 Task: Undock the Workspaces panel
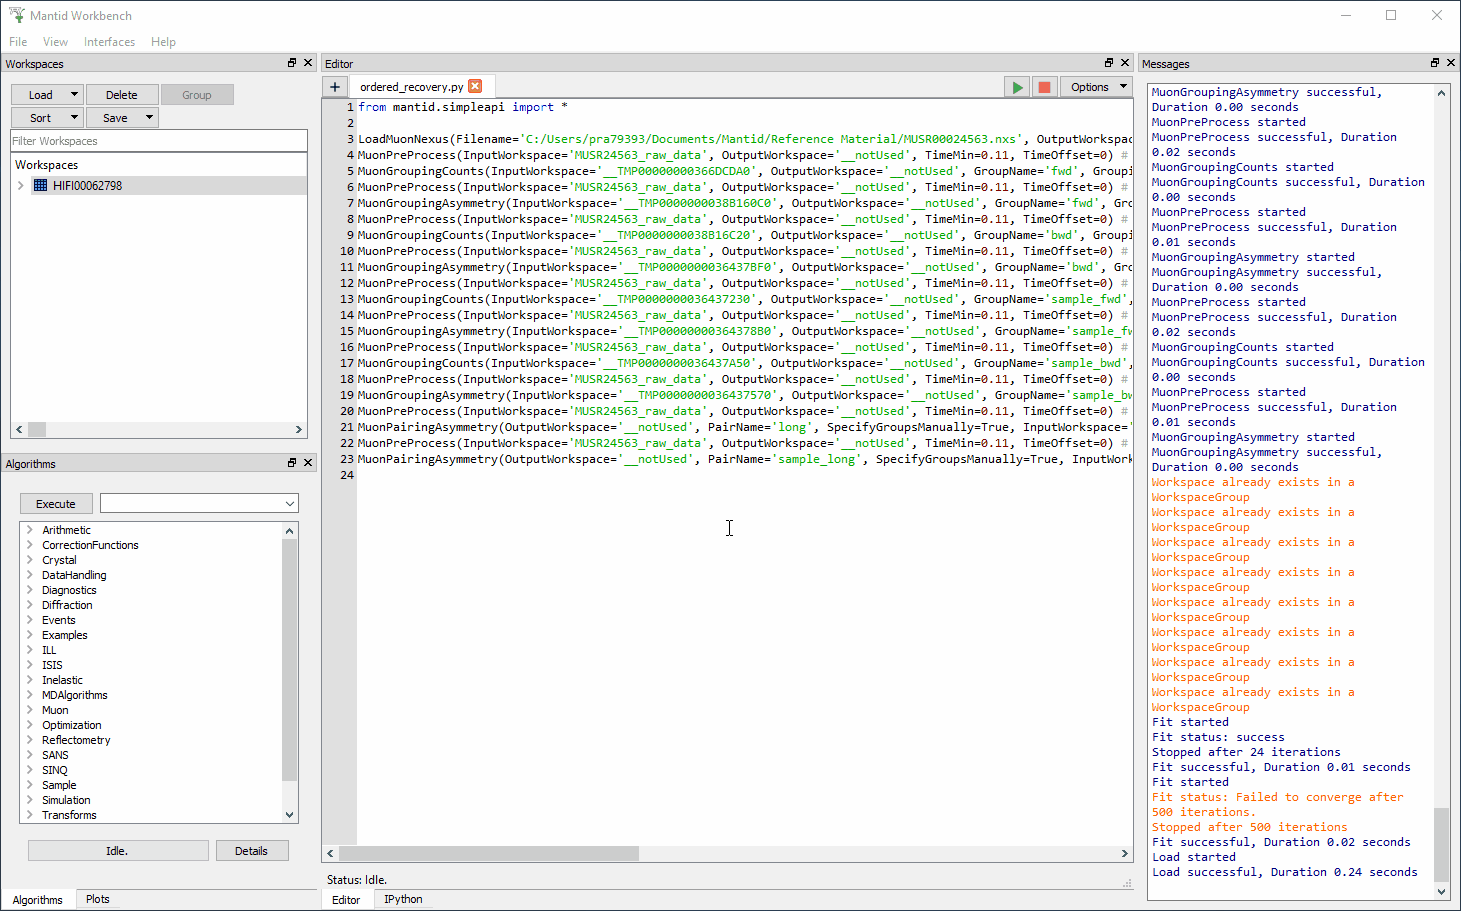click(290, 63)
